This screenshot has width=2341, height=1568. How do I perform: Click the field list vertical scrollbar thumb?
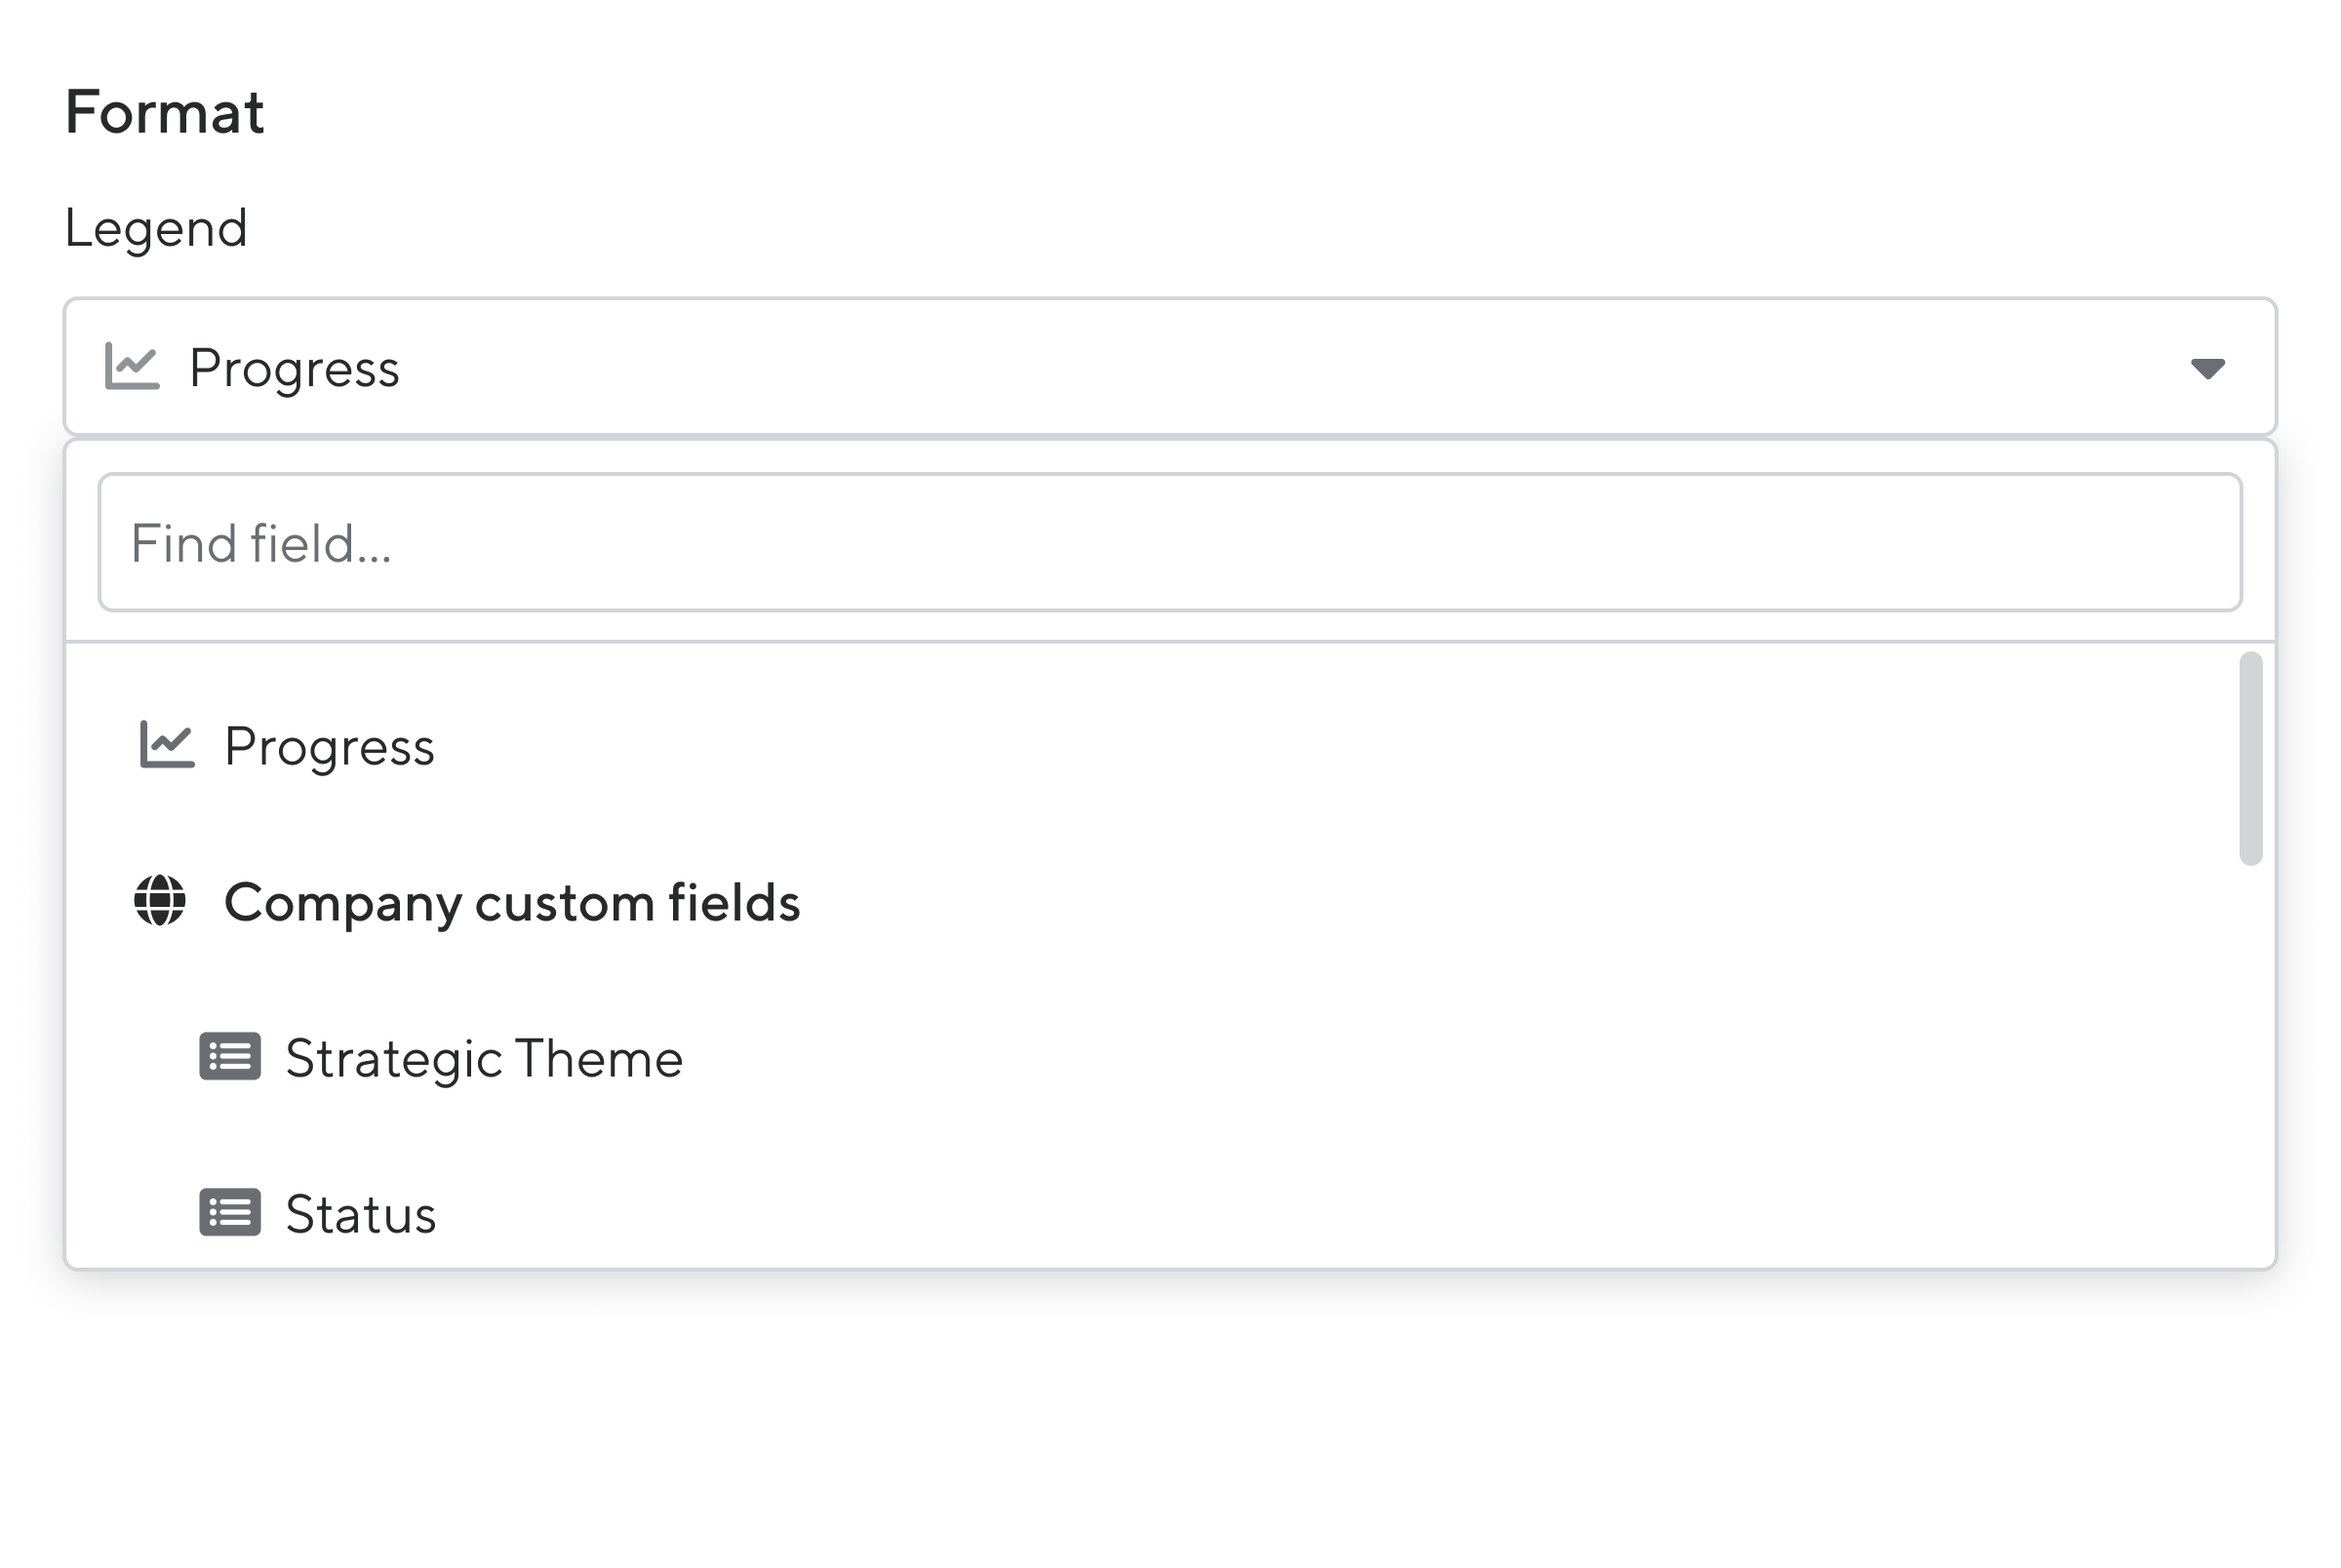(2250, 758)
